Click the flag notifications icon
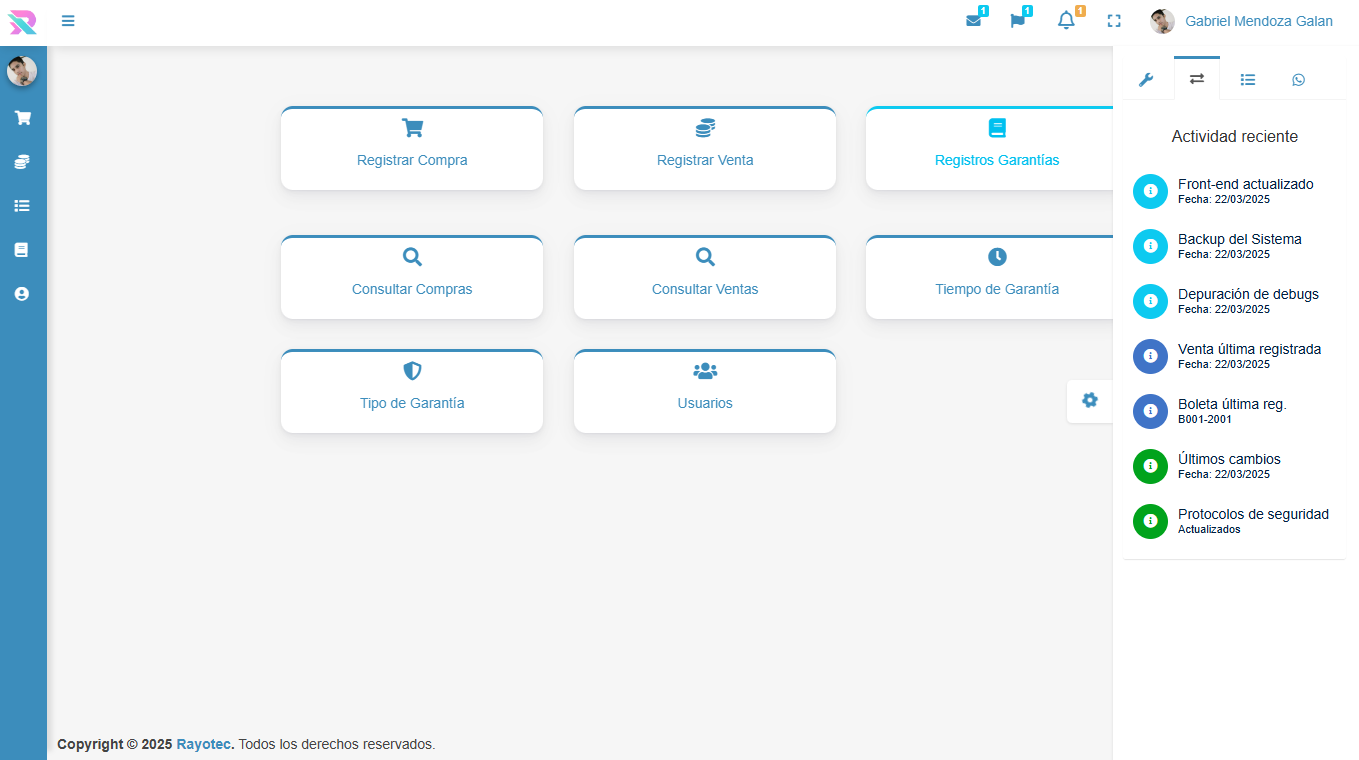This screenshot has height=760, width=1359. click(1017, 21)
